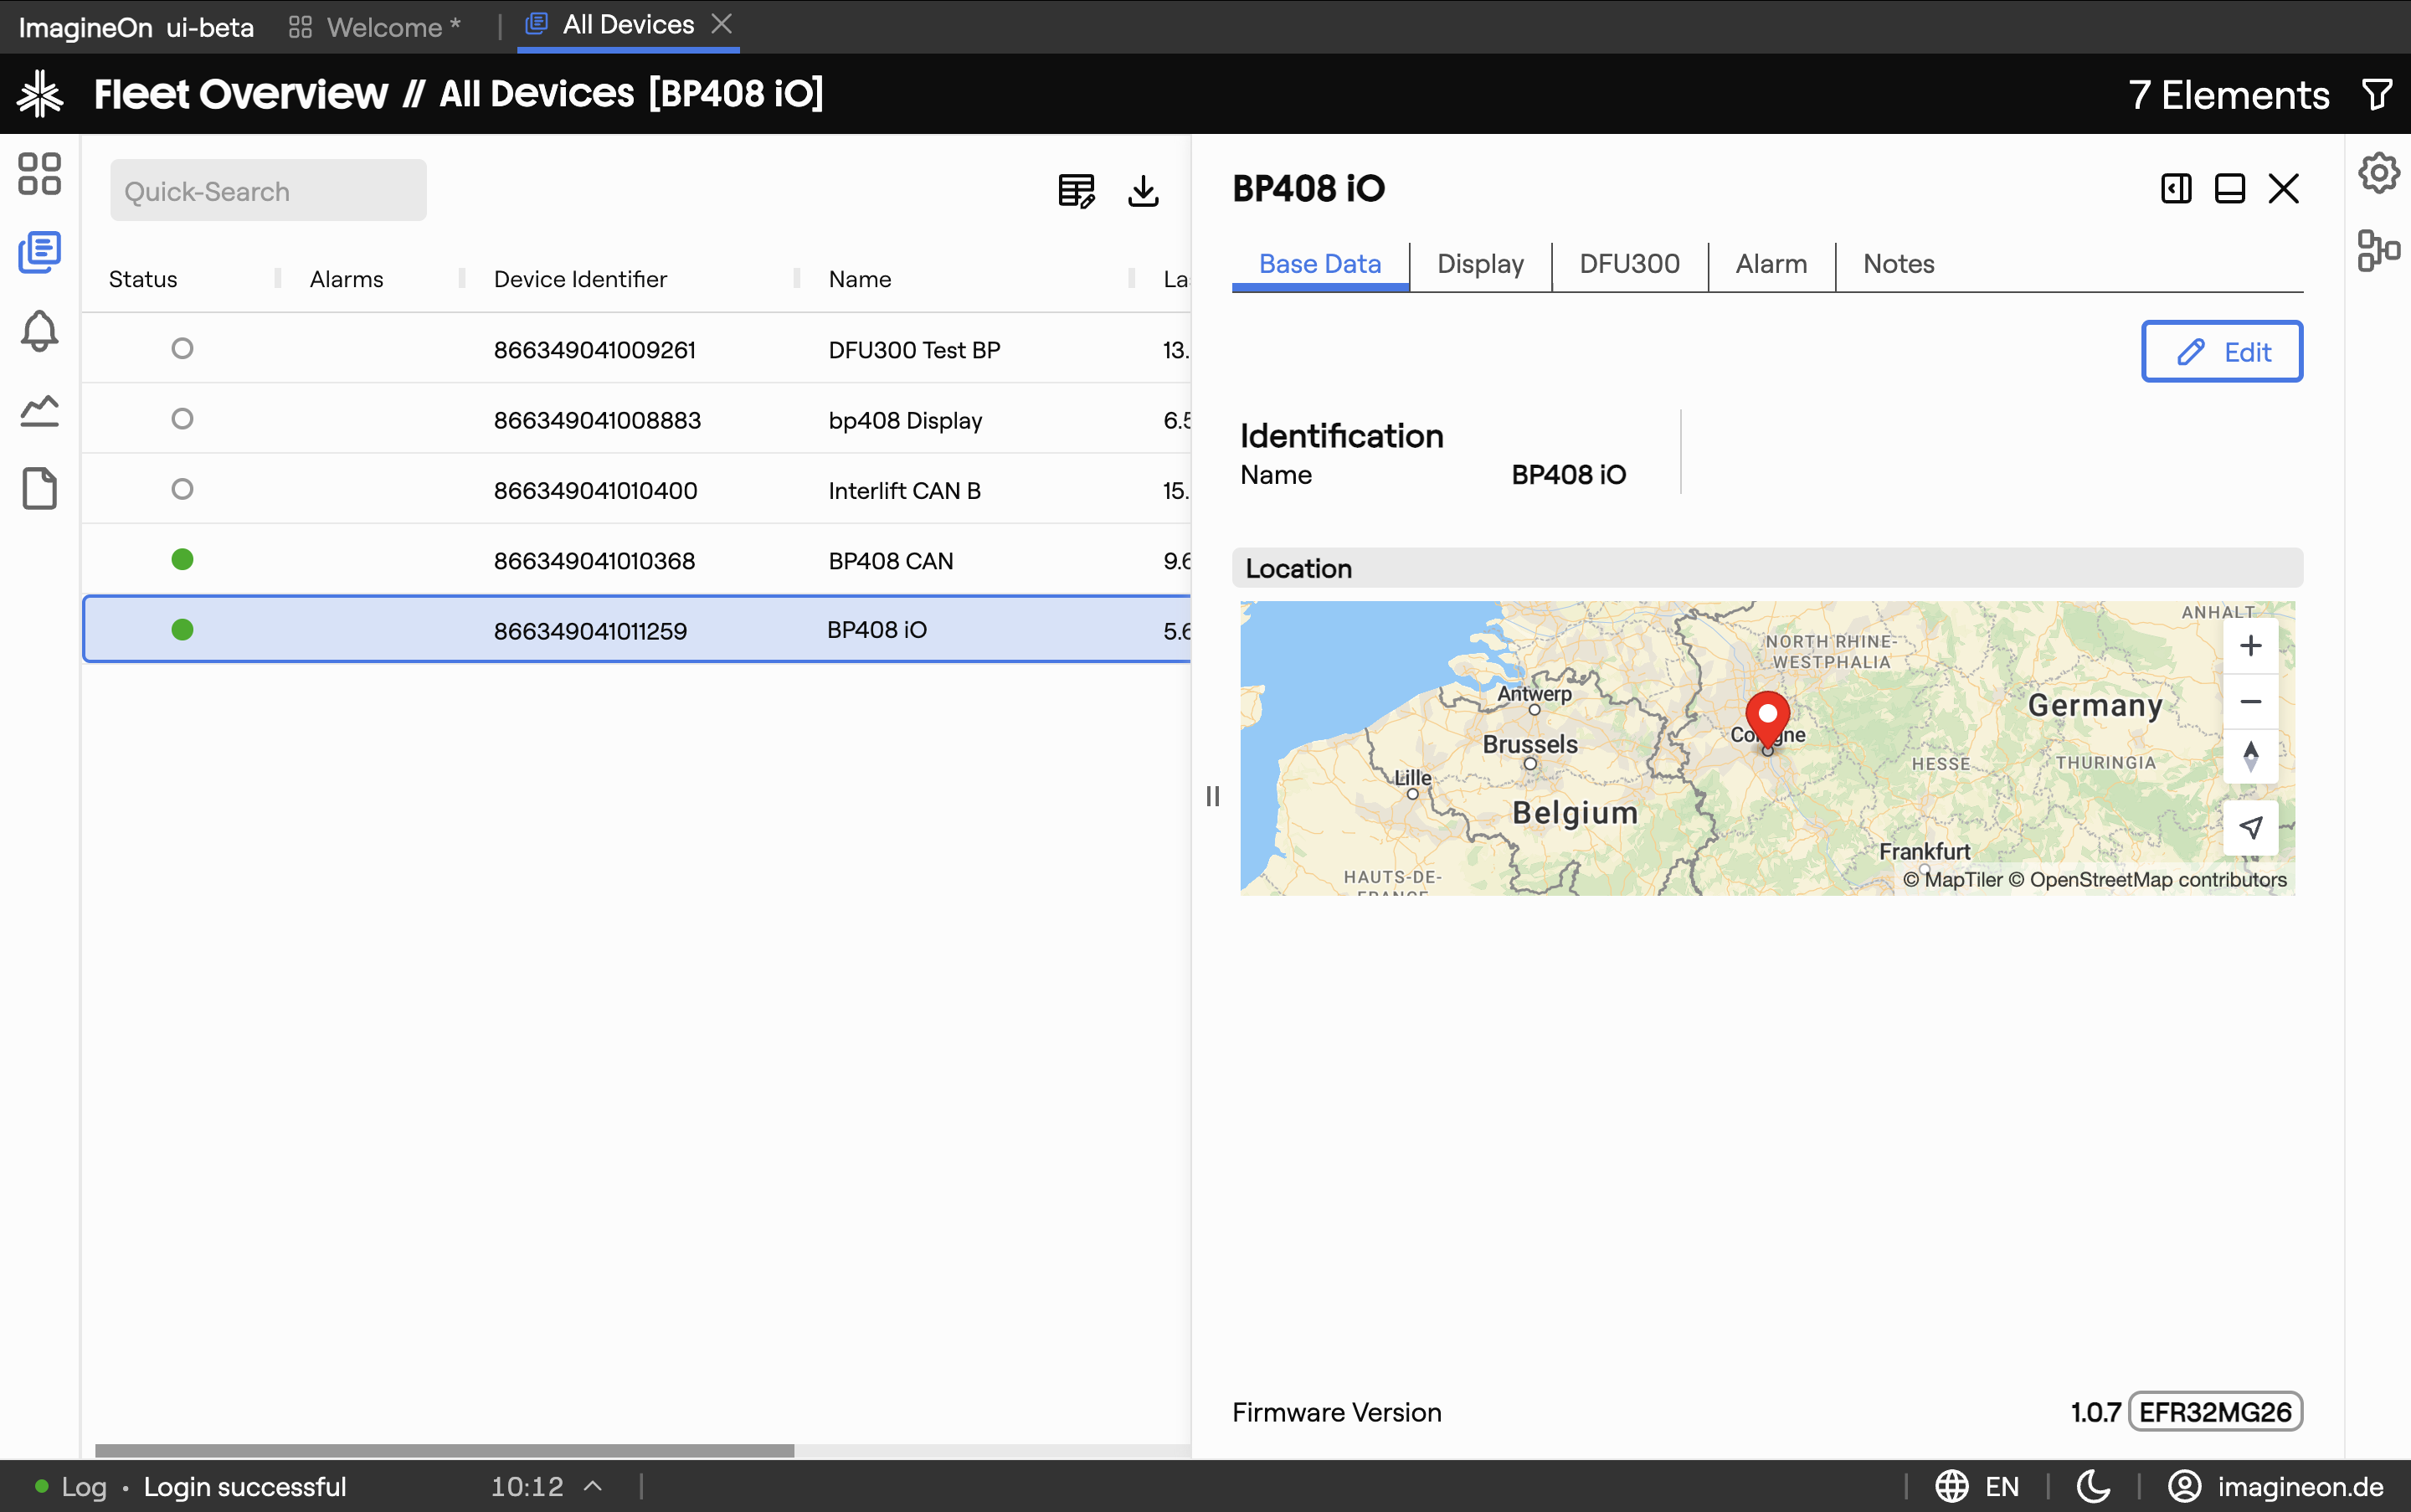Viewport: 2411px width, 1512px height.
Task: Click the green status dot of BP408 CAN
Action: point(182,559)
